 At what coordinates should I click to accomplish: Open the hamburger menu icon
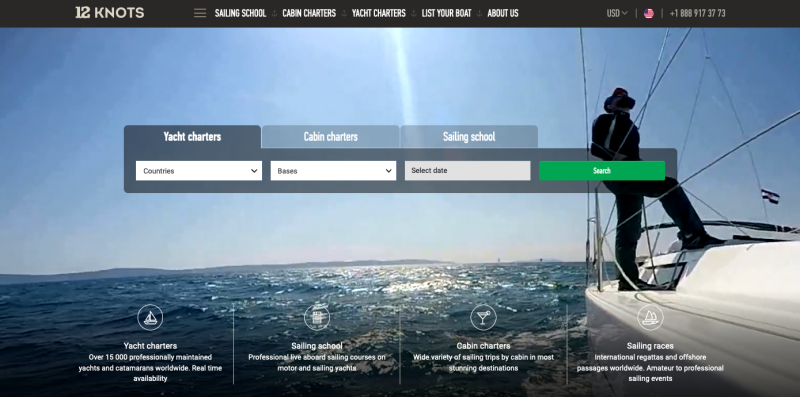(200, 13)
